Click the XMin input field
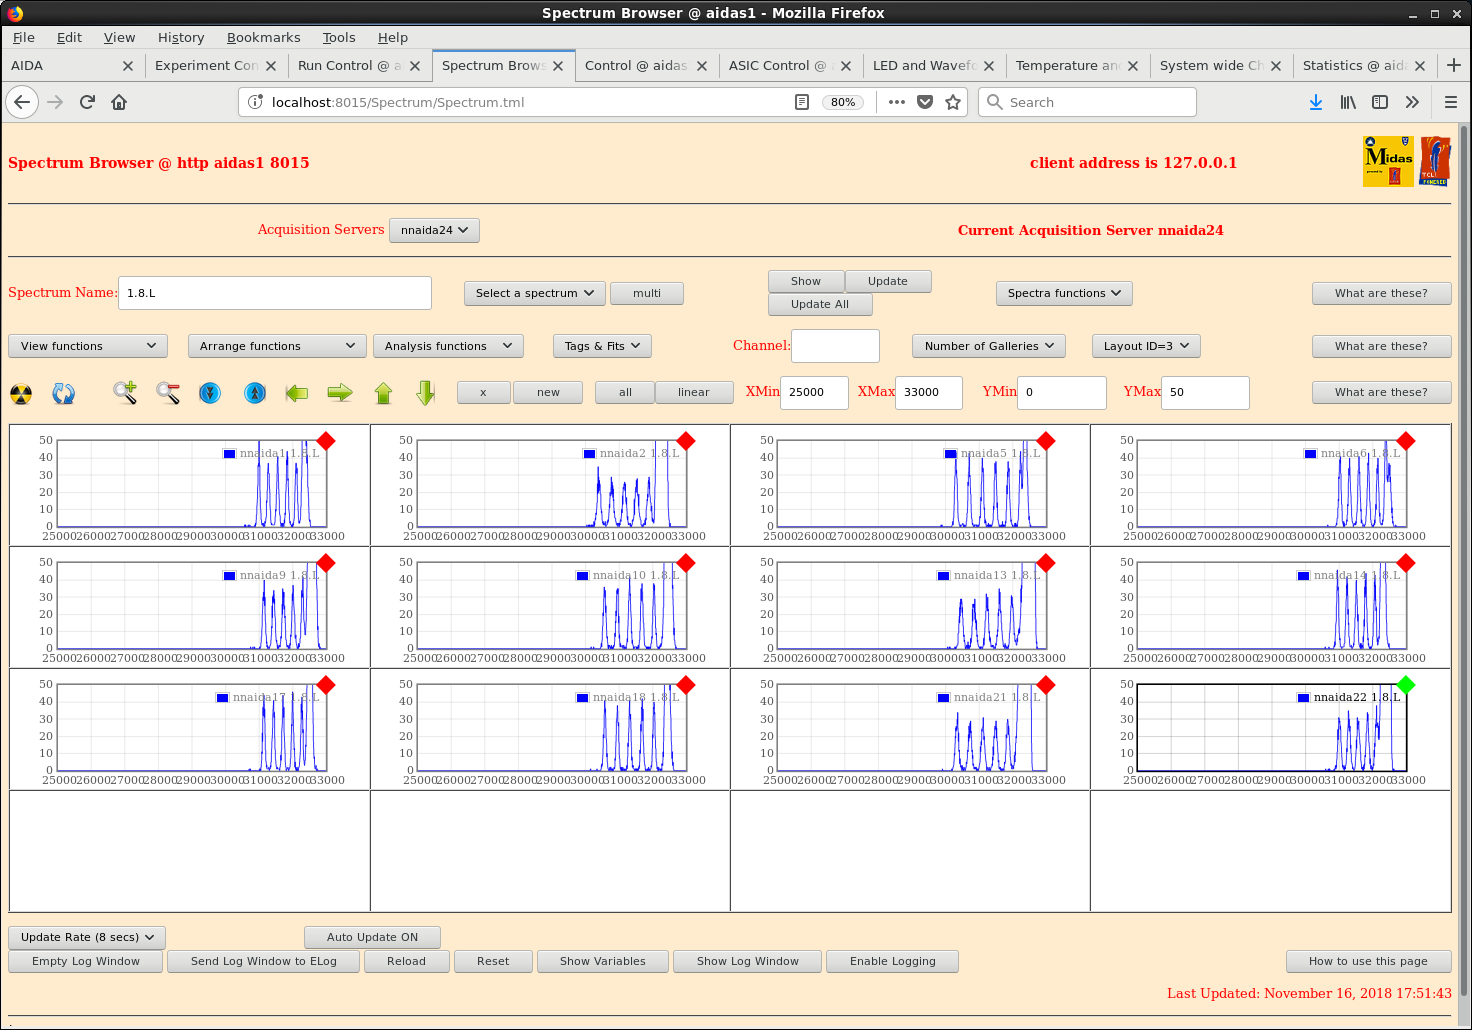 pos(813,392)
